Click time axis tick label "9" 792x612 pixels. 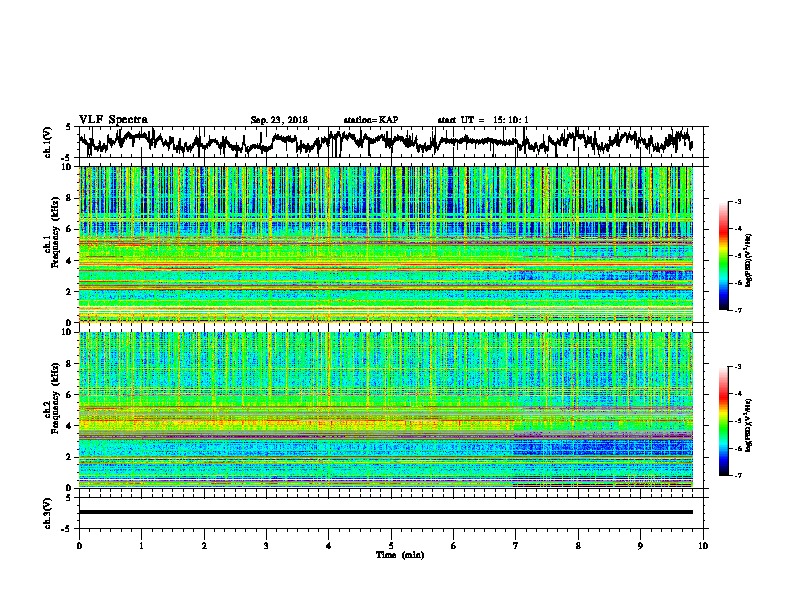click(x=640, y=546)
